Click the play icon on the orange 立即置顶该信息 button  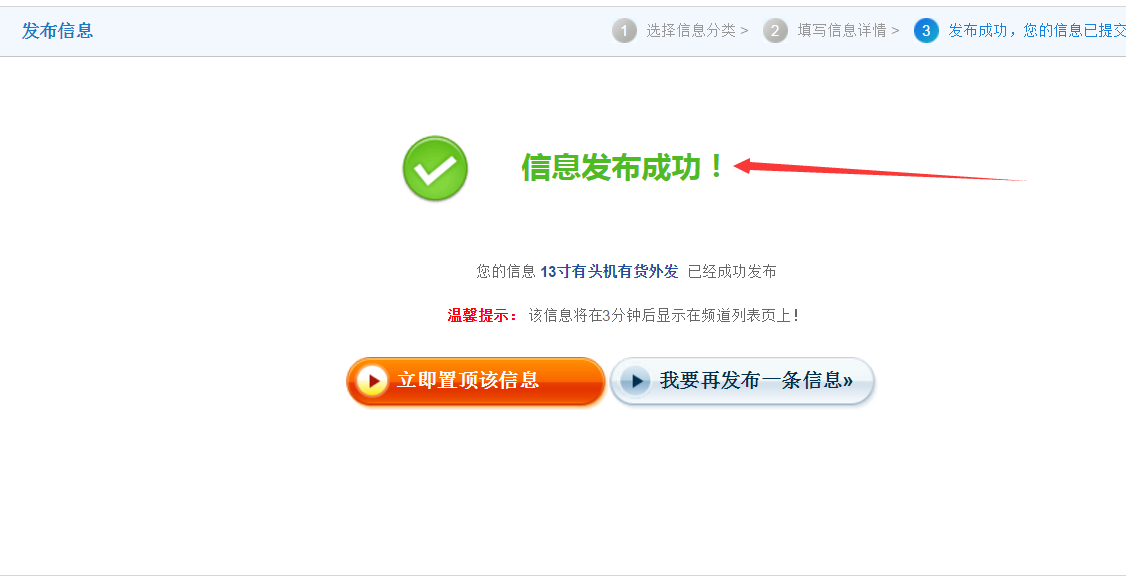coord(372,381)
